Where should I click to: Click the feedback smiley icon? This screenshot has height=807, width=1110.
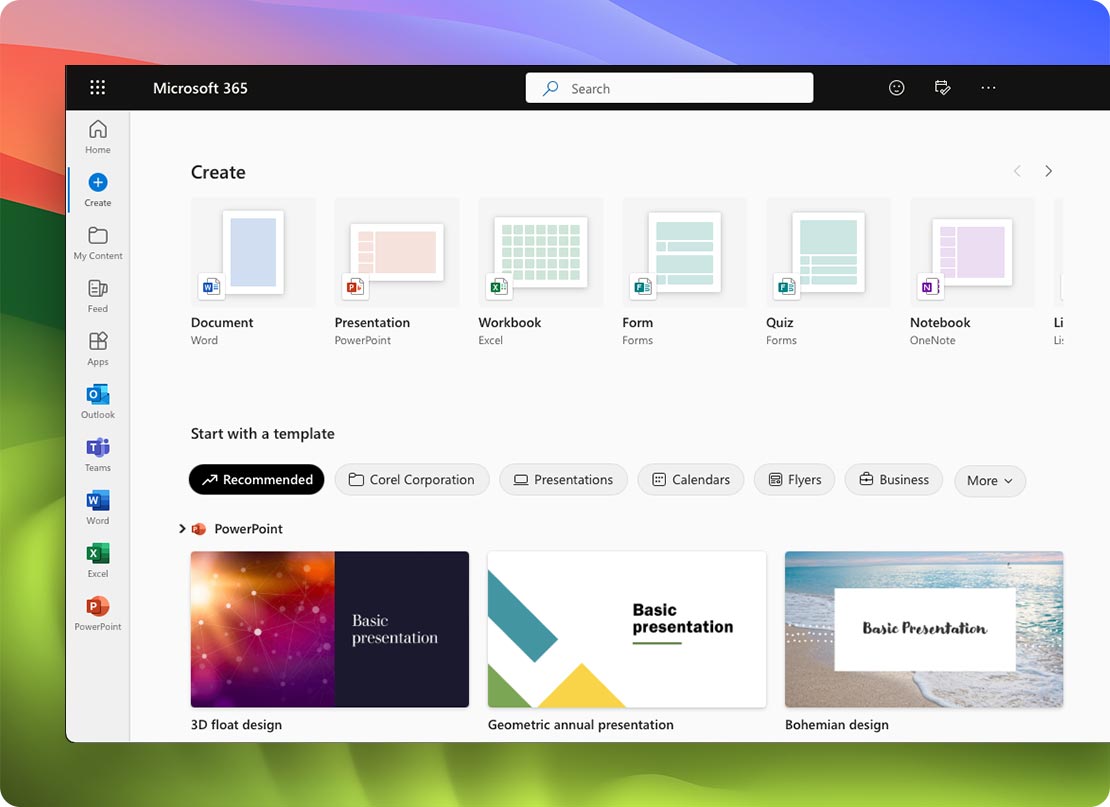[896, 87]
